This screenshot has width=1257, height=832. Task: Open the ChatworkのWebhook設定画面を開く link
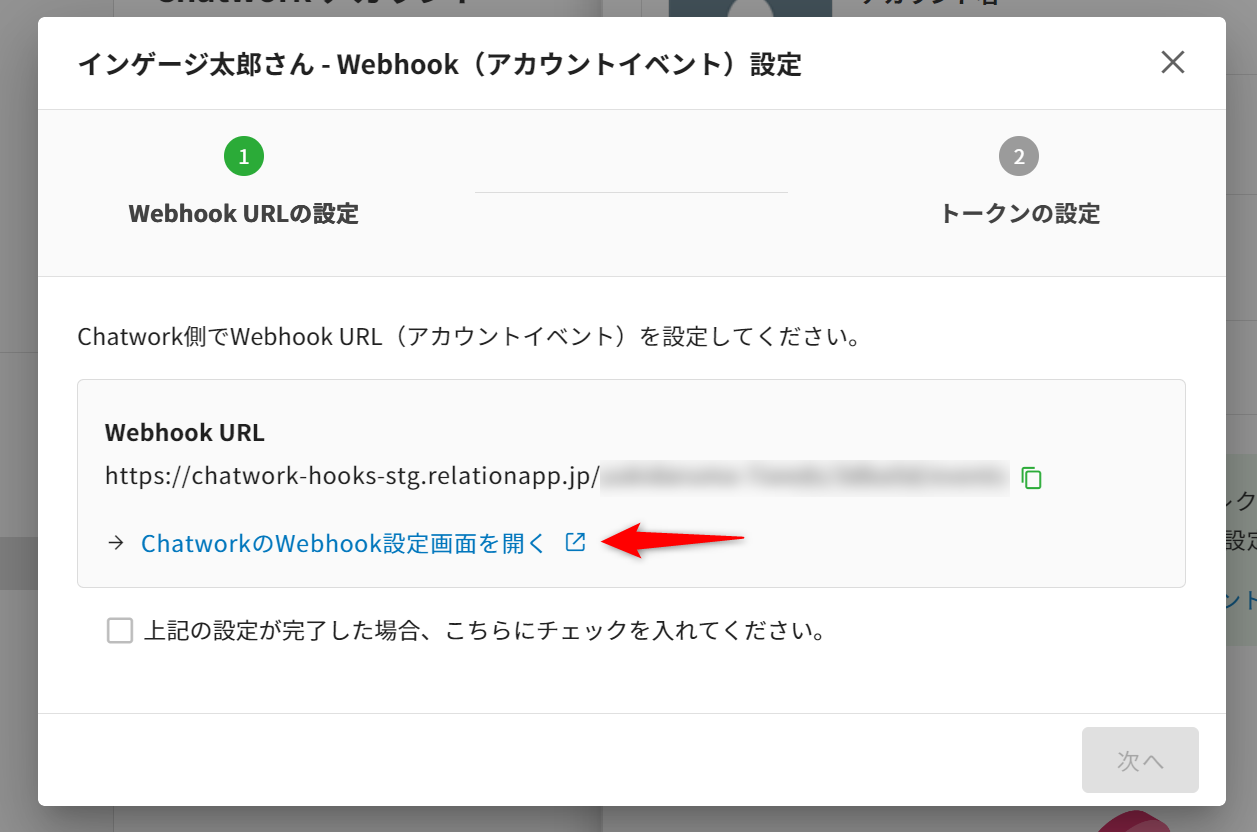coord(344,543)
